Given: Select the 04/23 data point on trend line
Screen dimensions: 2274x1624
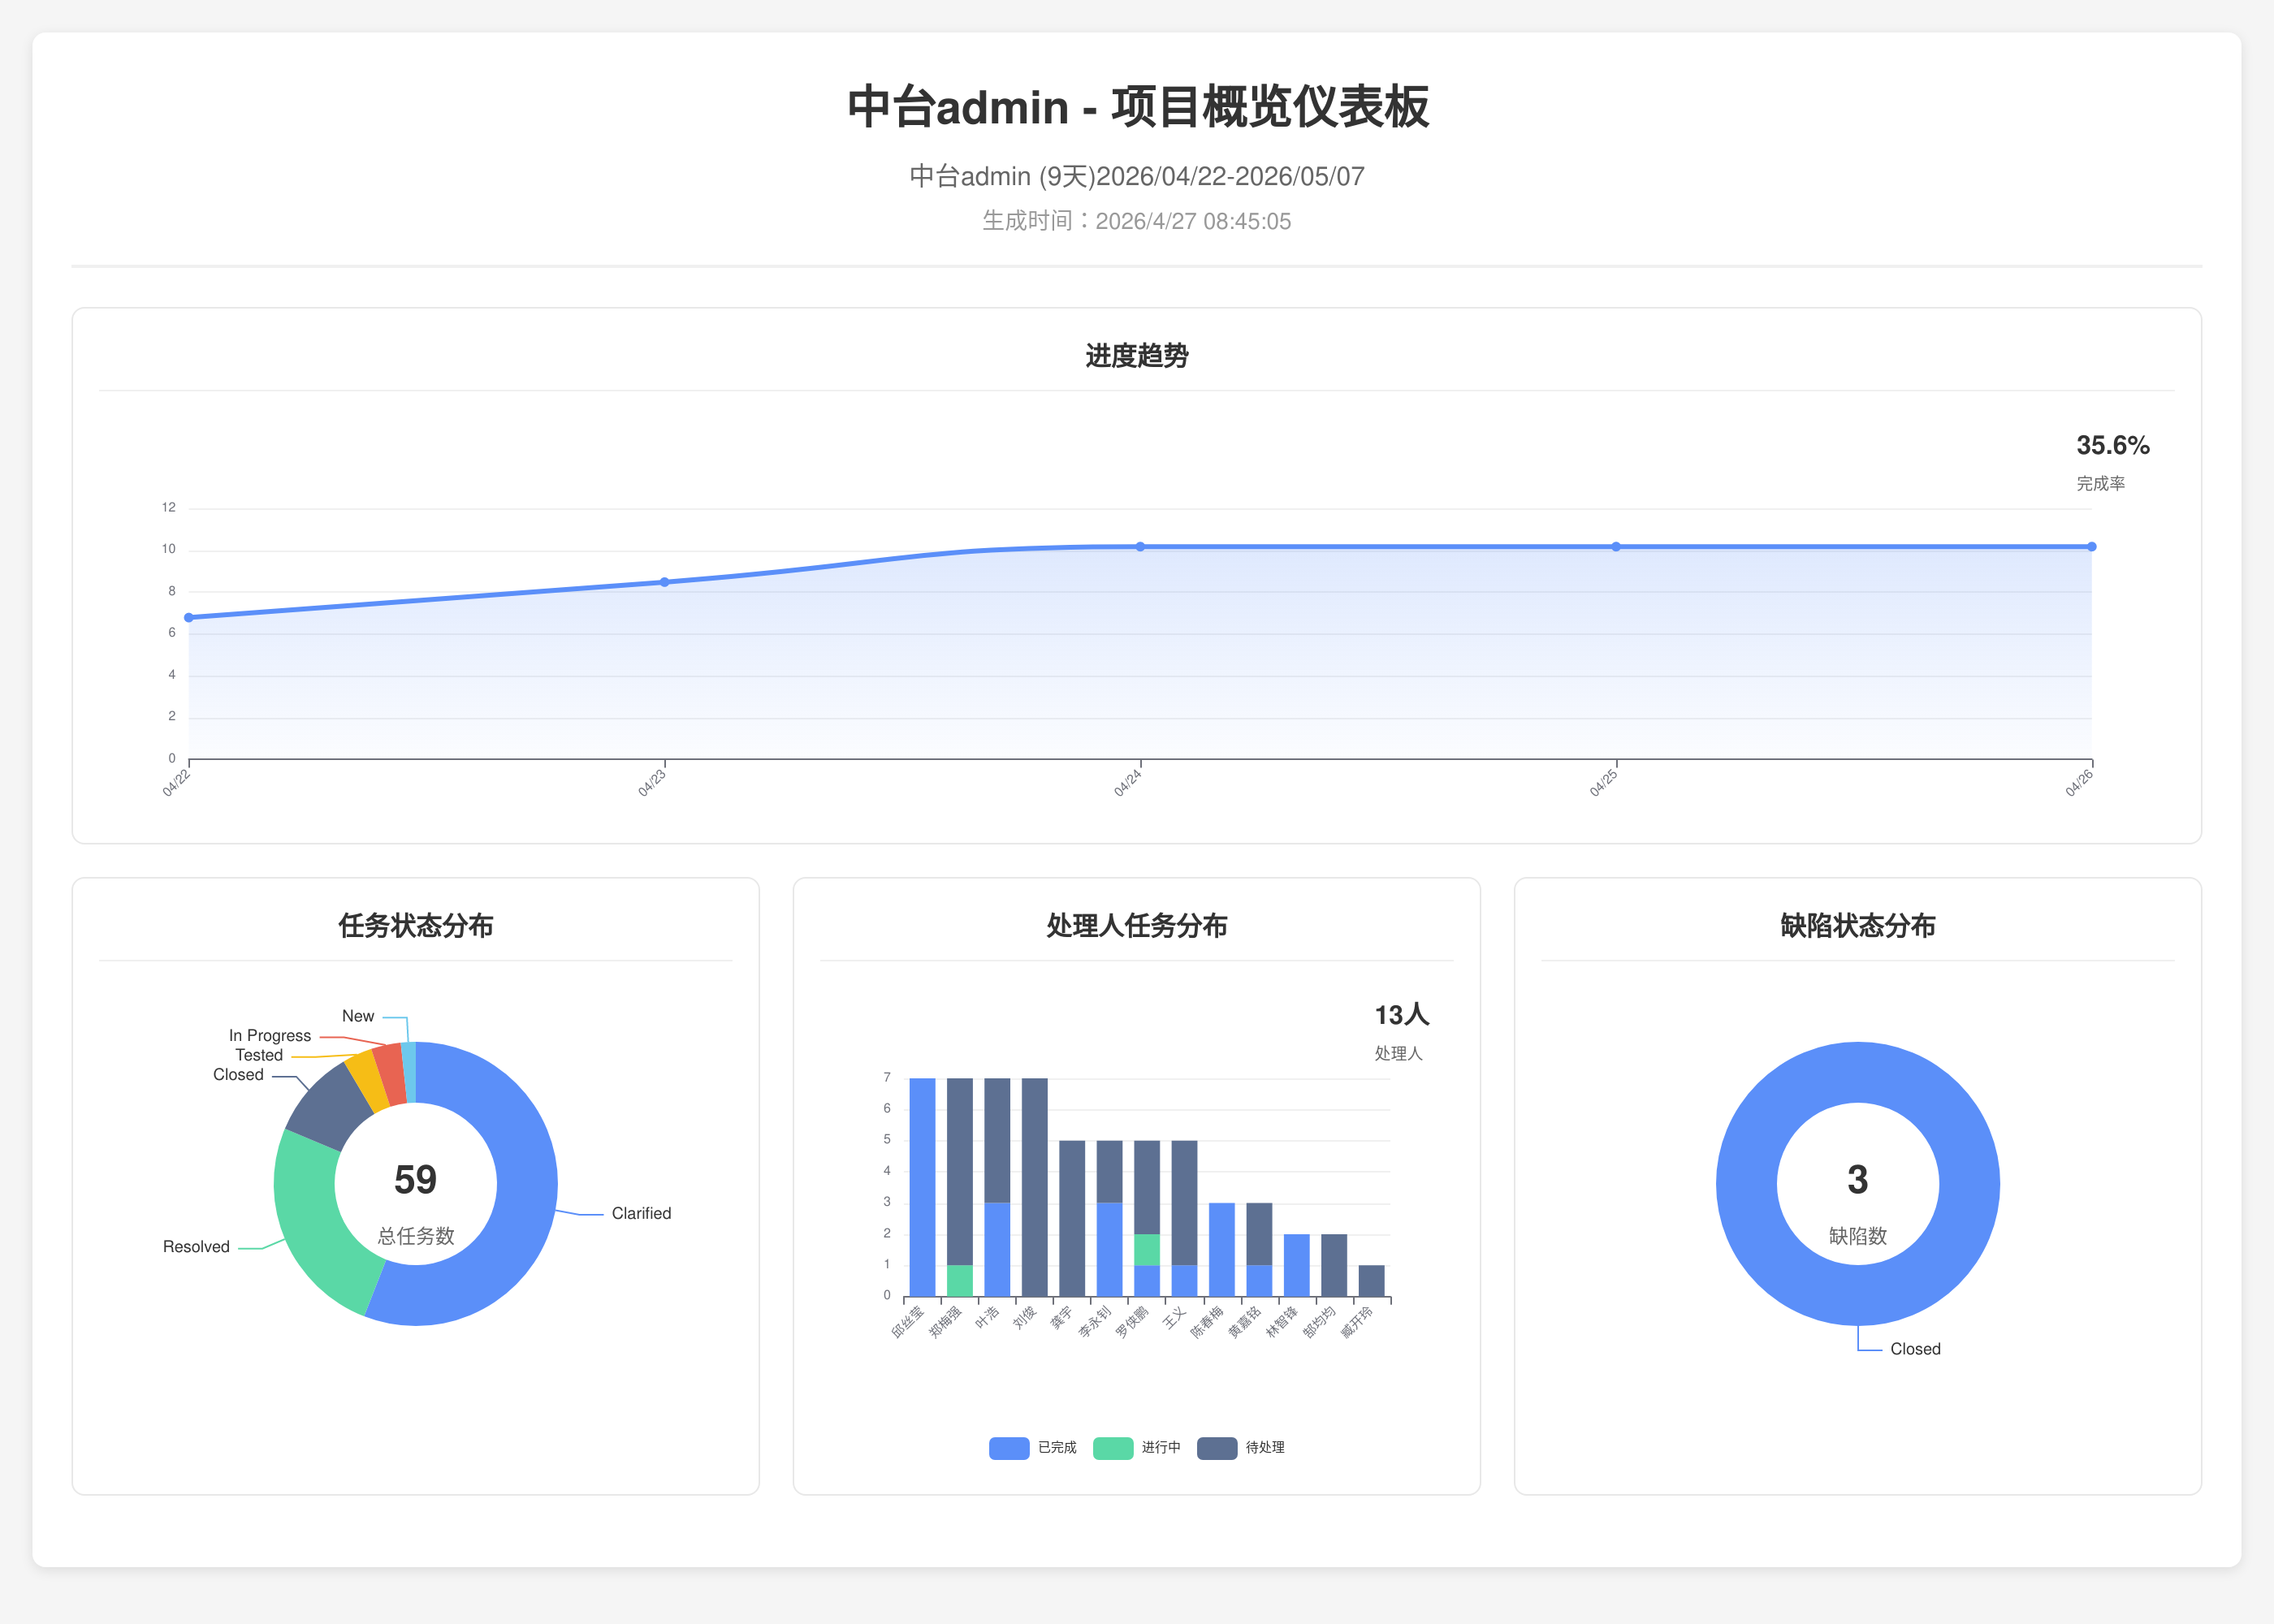Looking at the screenshot, I should (x=665, y=582).
